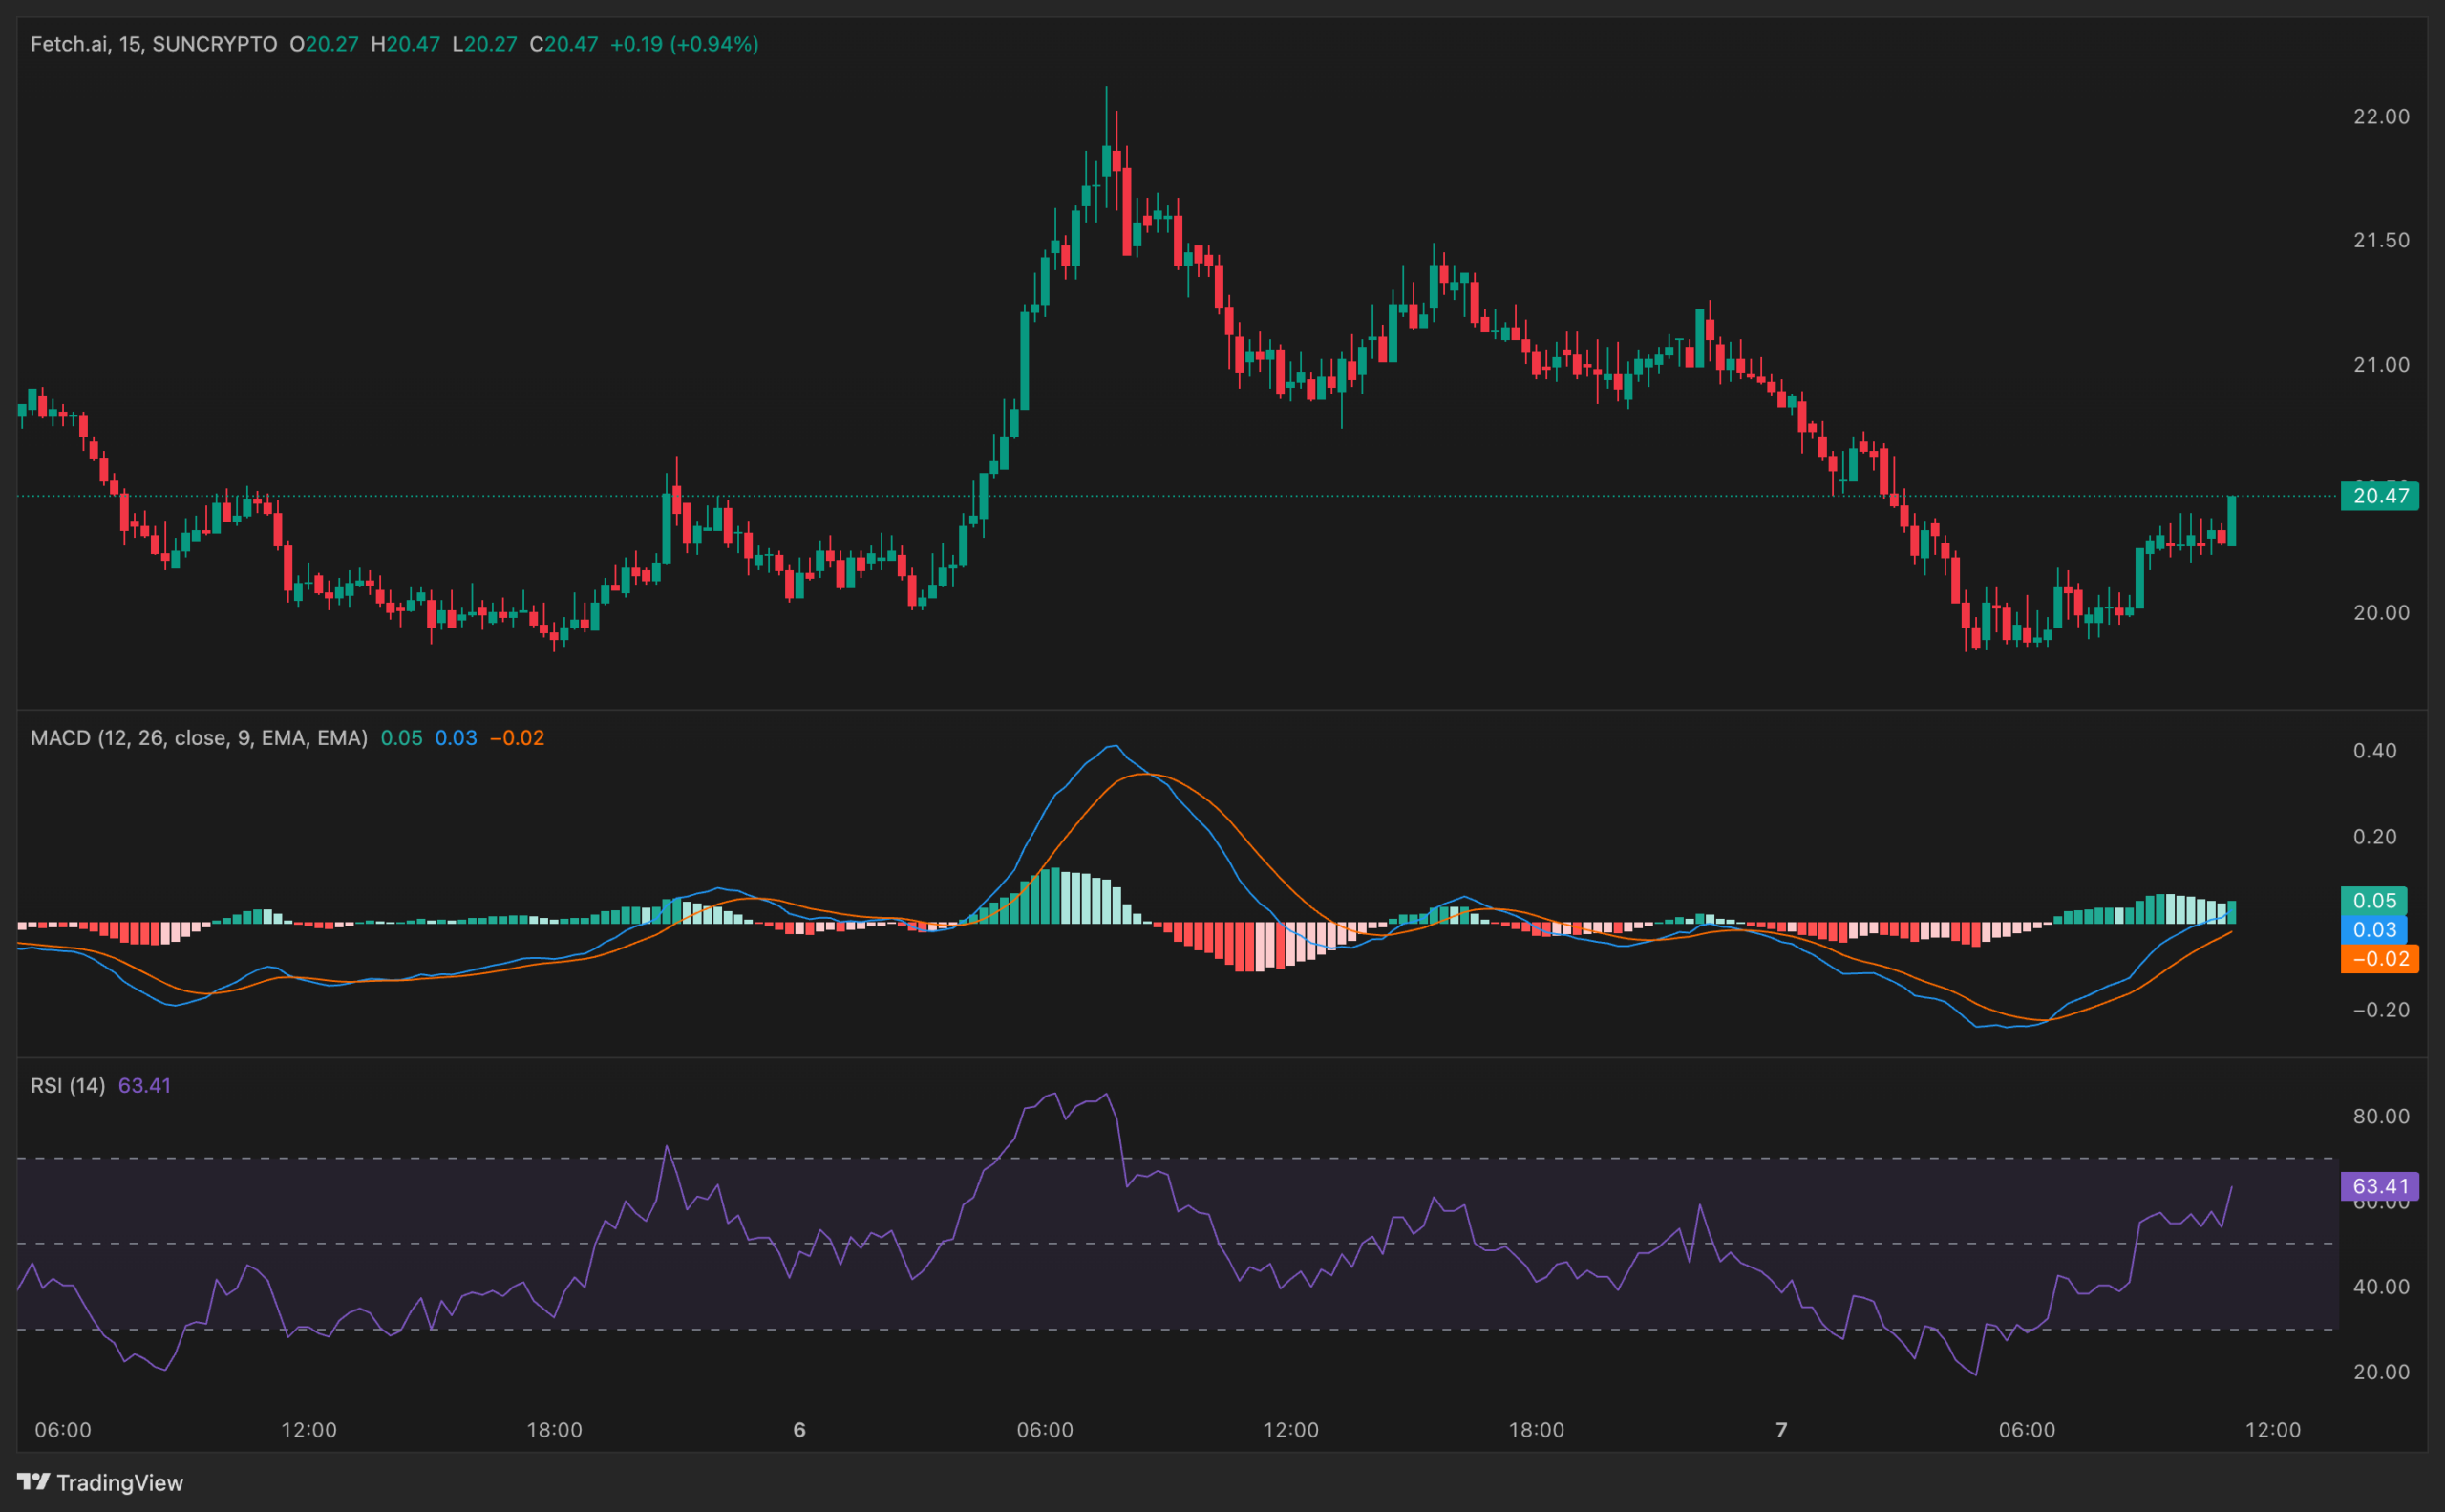Click the Fetch.ai symbol name
2445x1512 pixels.
73,44
